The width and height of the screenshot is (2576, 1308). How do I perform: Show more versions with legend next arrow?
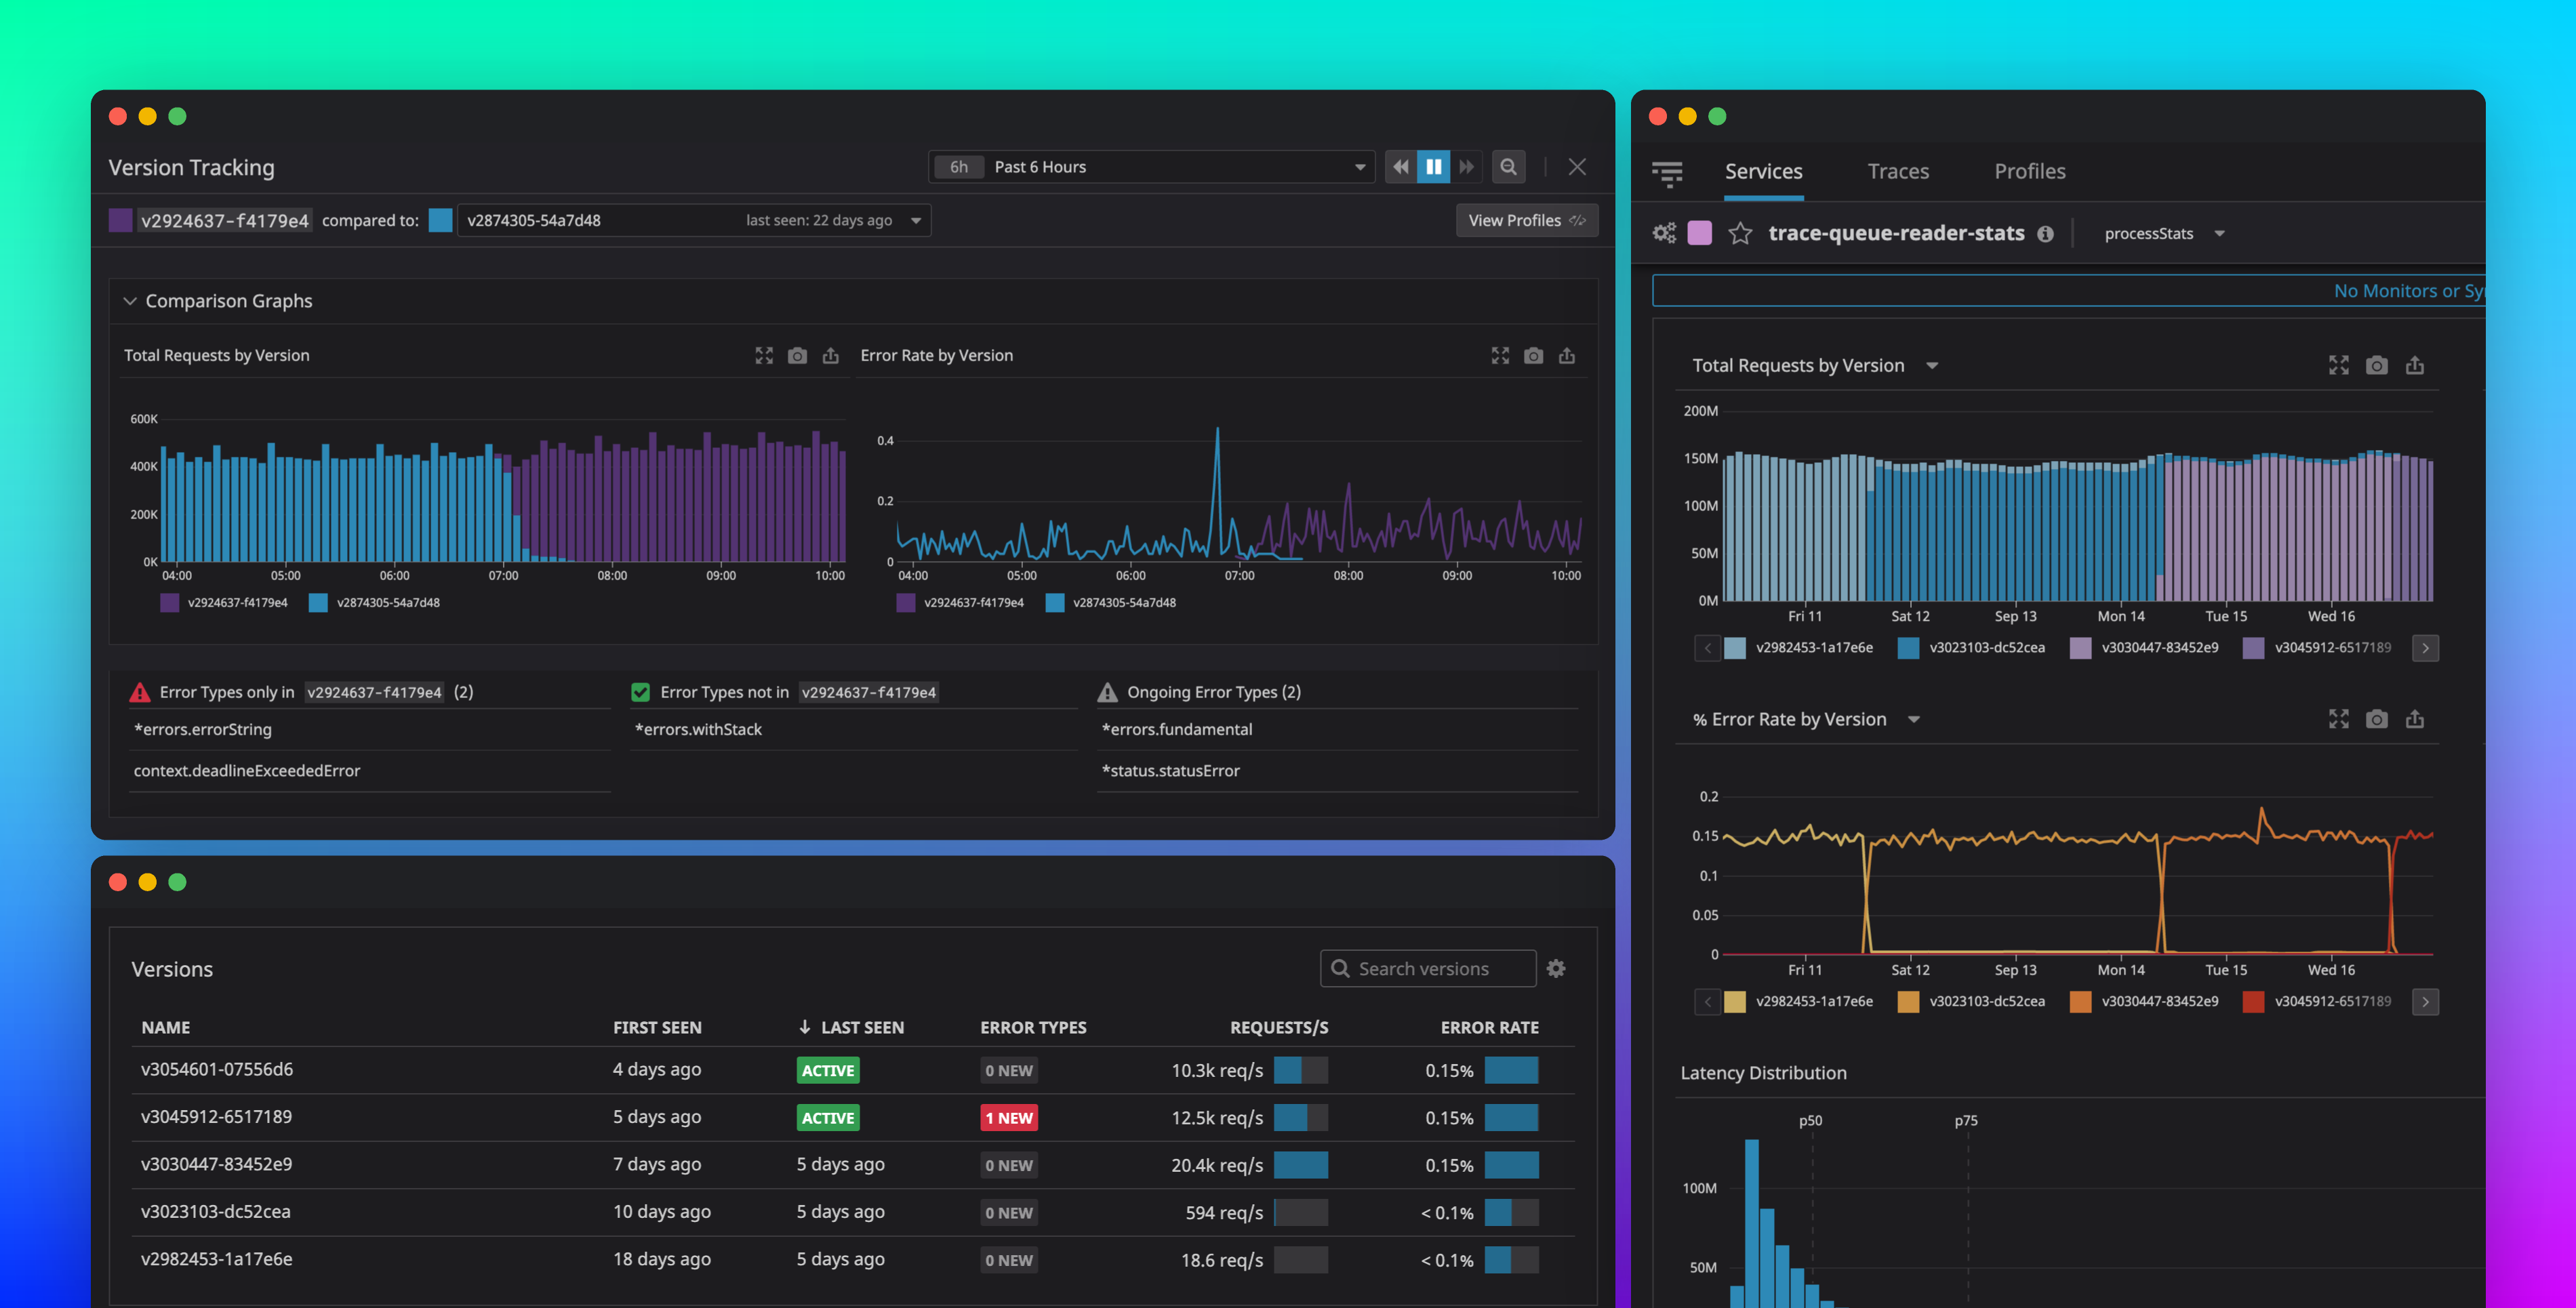tap(2425, 647)
